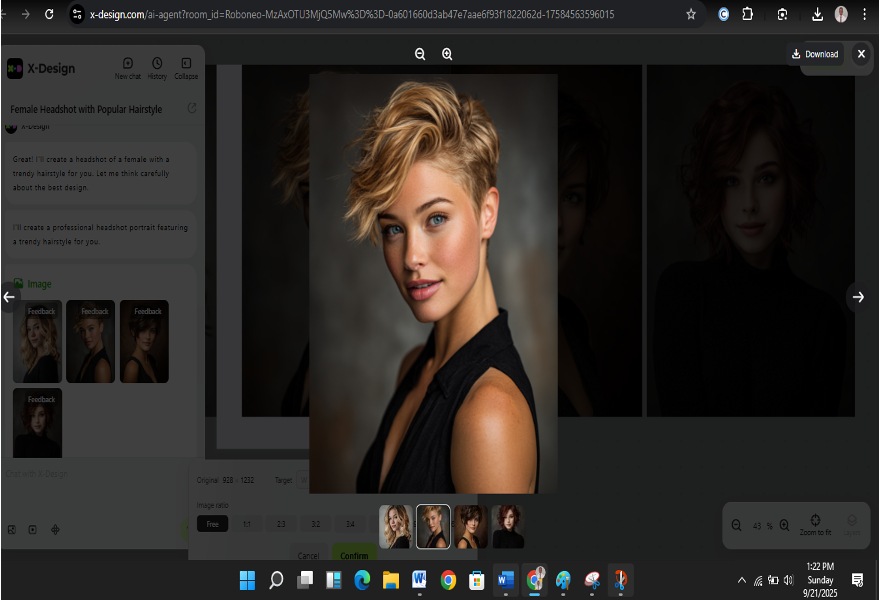Click the Download button in the viewer
Viewport: 880px width, 600px height.
click(815, 54)
